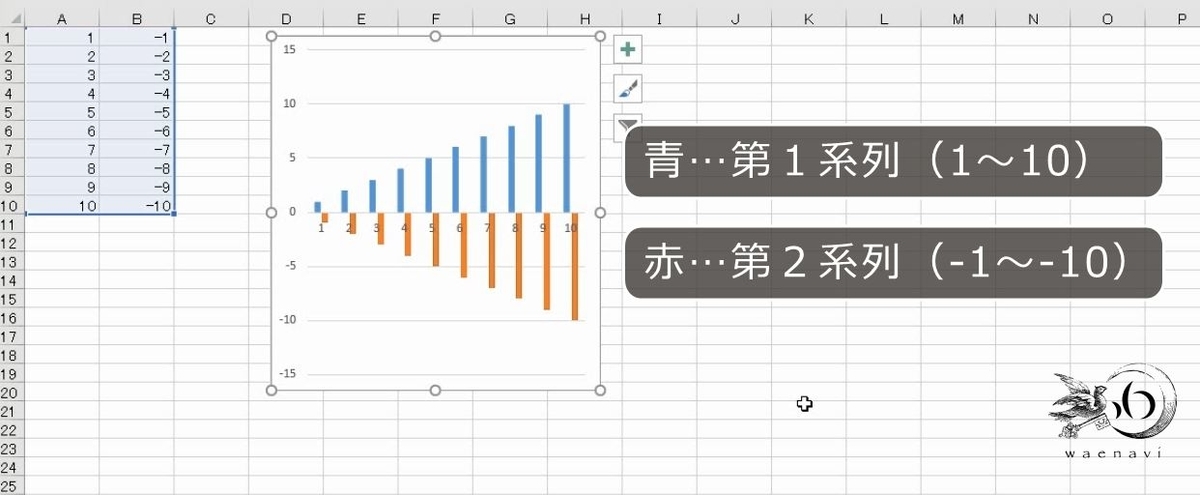
Task: Click cell B10 containing -10
Action: pos(136,206)
